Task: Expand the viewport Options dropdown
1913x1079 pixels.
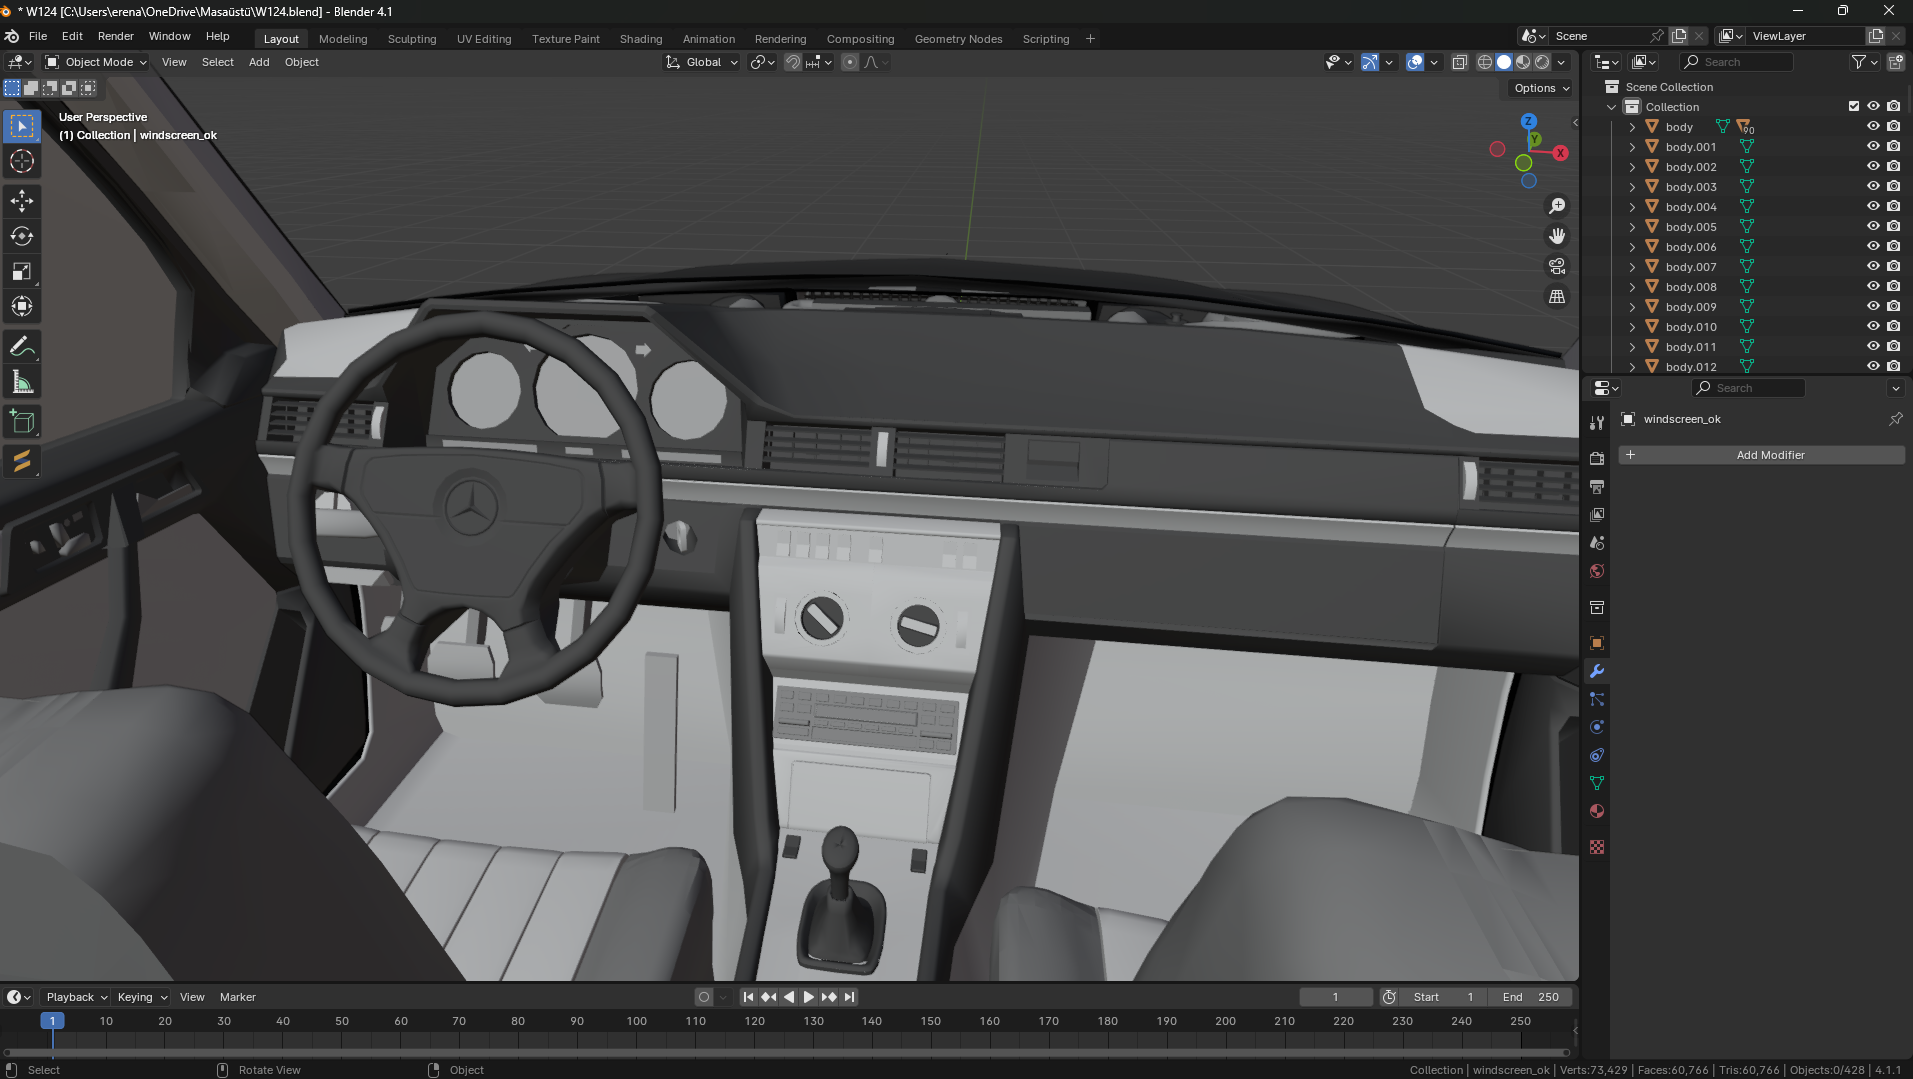Action: coord(1541,88)
